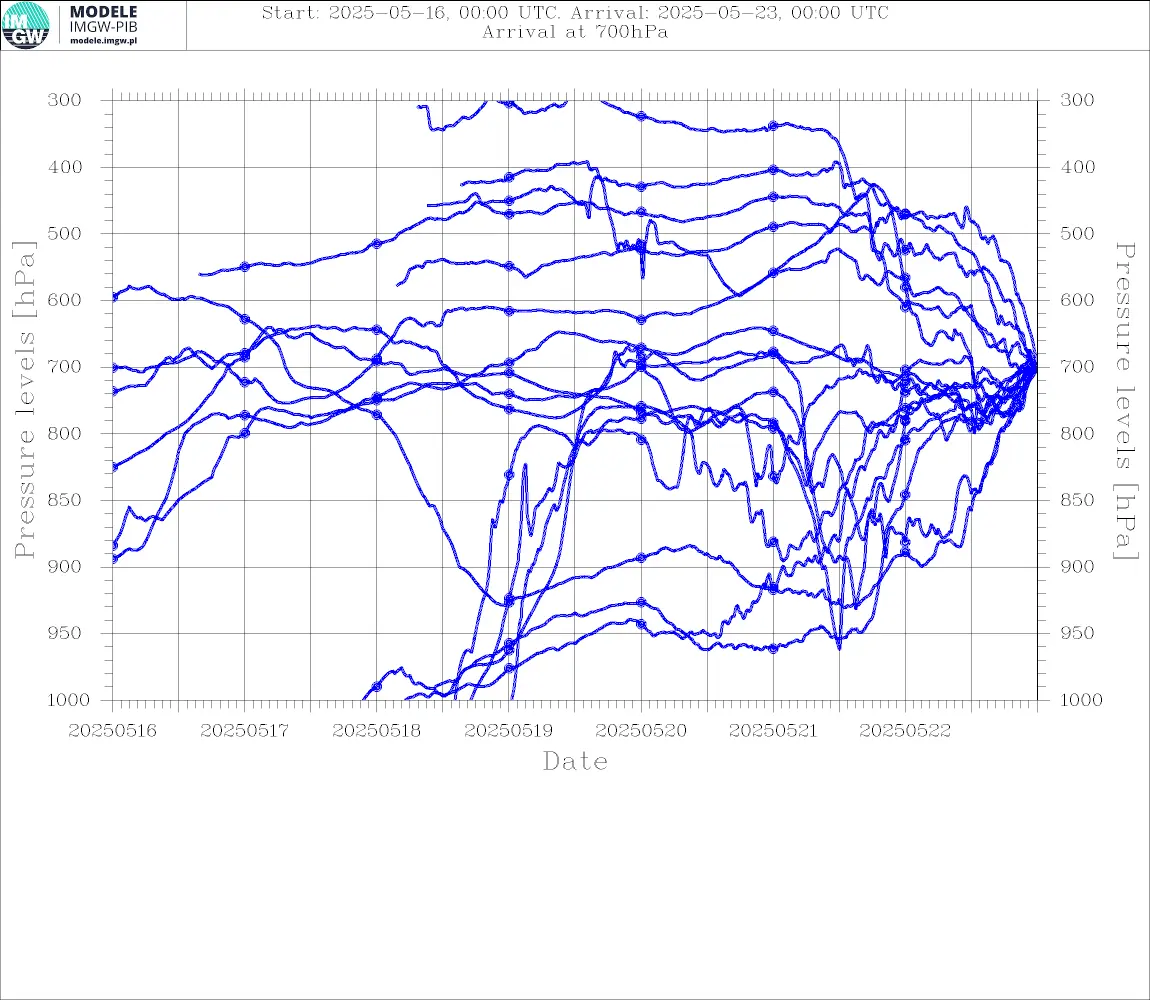Click the 20250521 date axis label
The height and width of the screenshot is (1000, 1150).
773,731
